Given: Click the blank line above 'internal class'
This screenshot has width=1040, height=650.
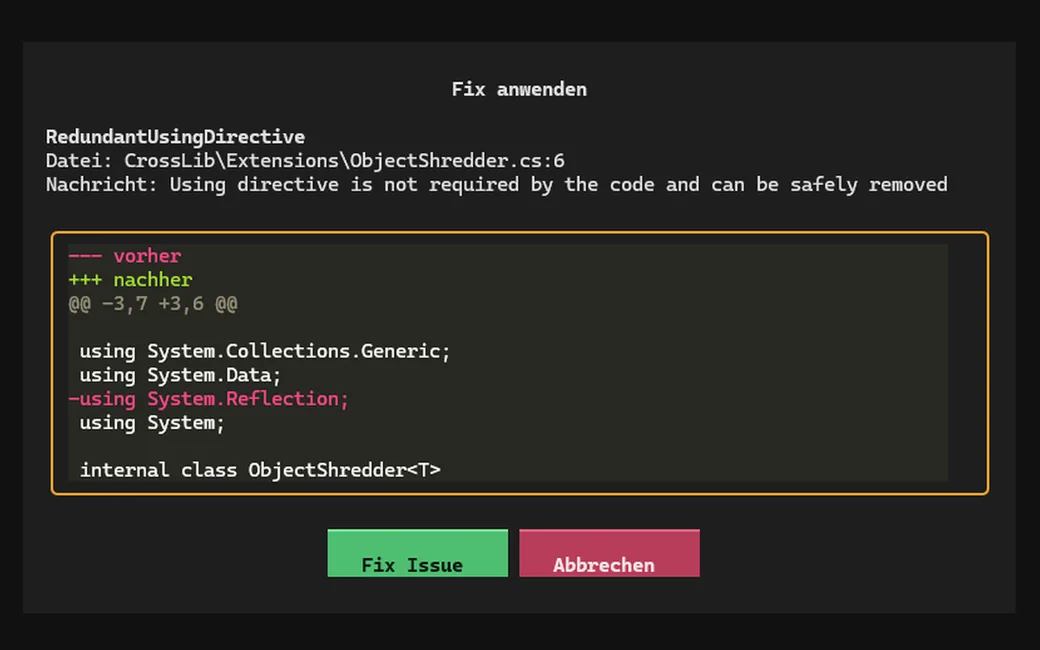Looking at the screenshot, I should 508,446.
